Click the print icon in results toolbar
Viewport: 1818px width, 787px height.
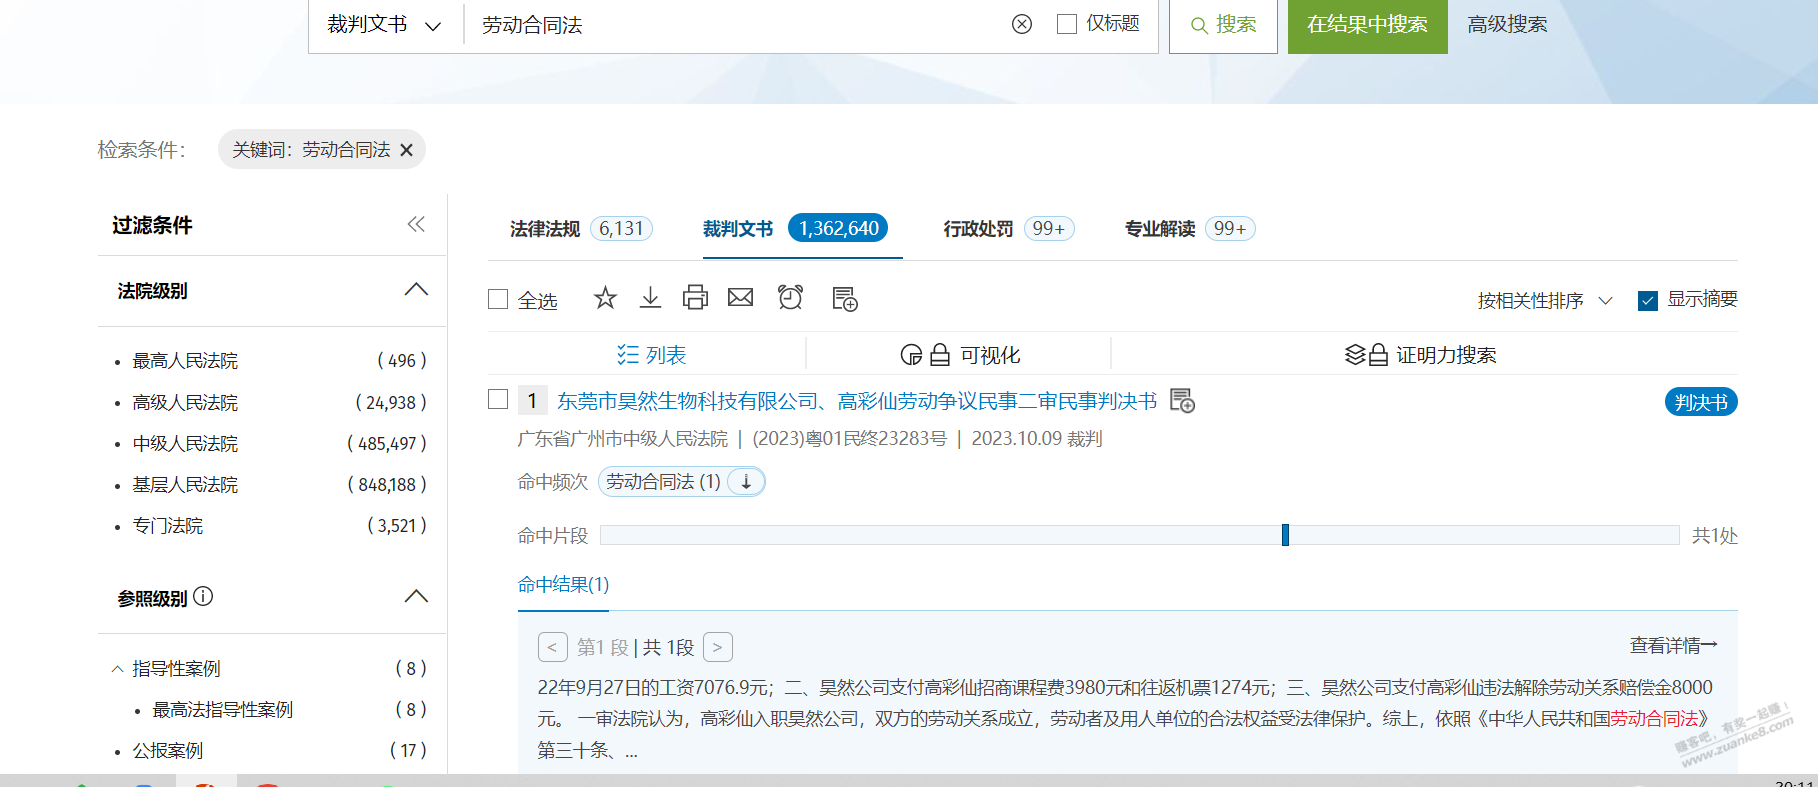pos(695,298)
